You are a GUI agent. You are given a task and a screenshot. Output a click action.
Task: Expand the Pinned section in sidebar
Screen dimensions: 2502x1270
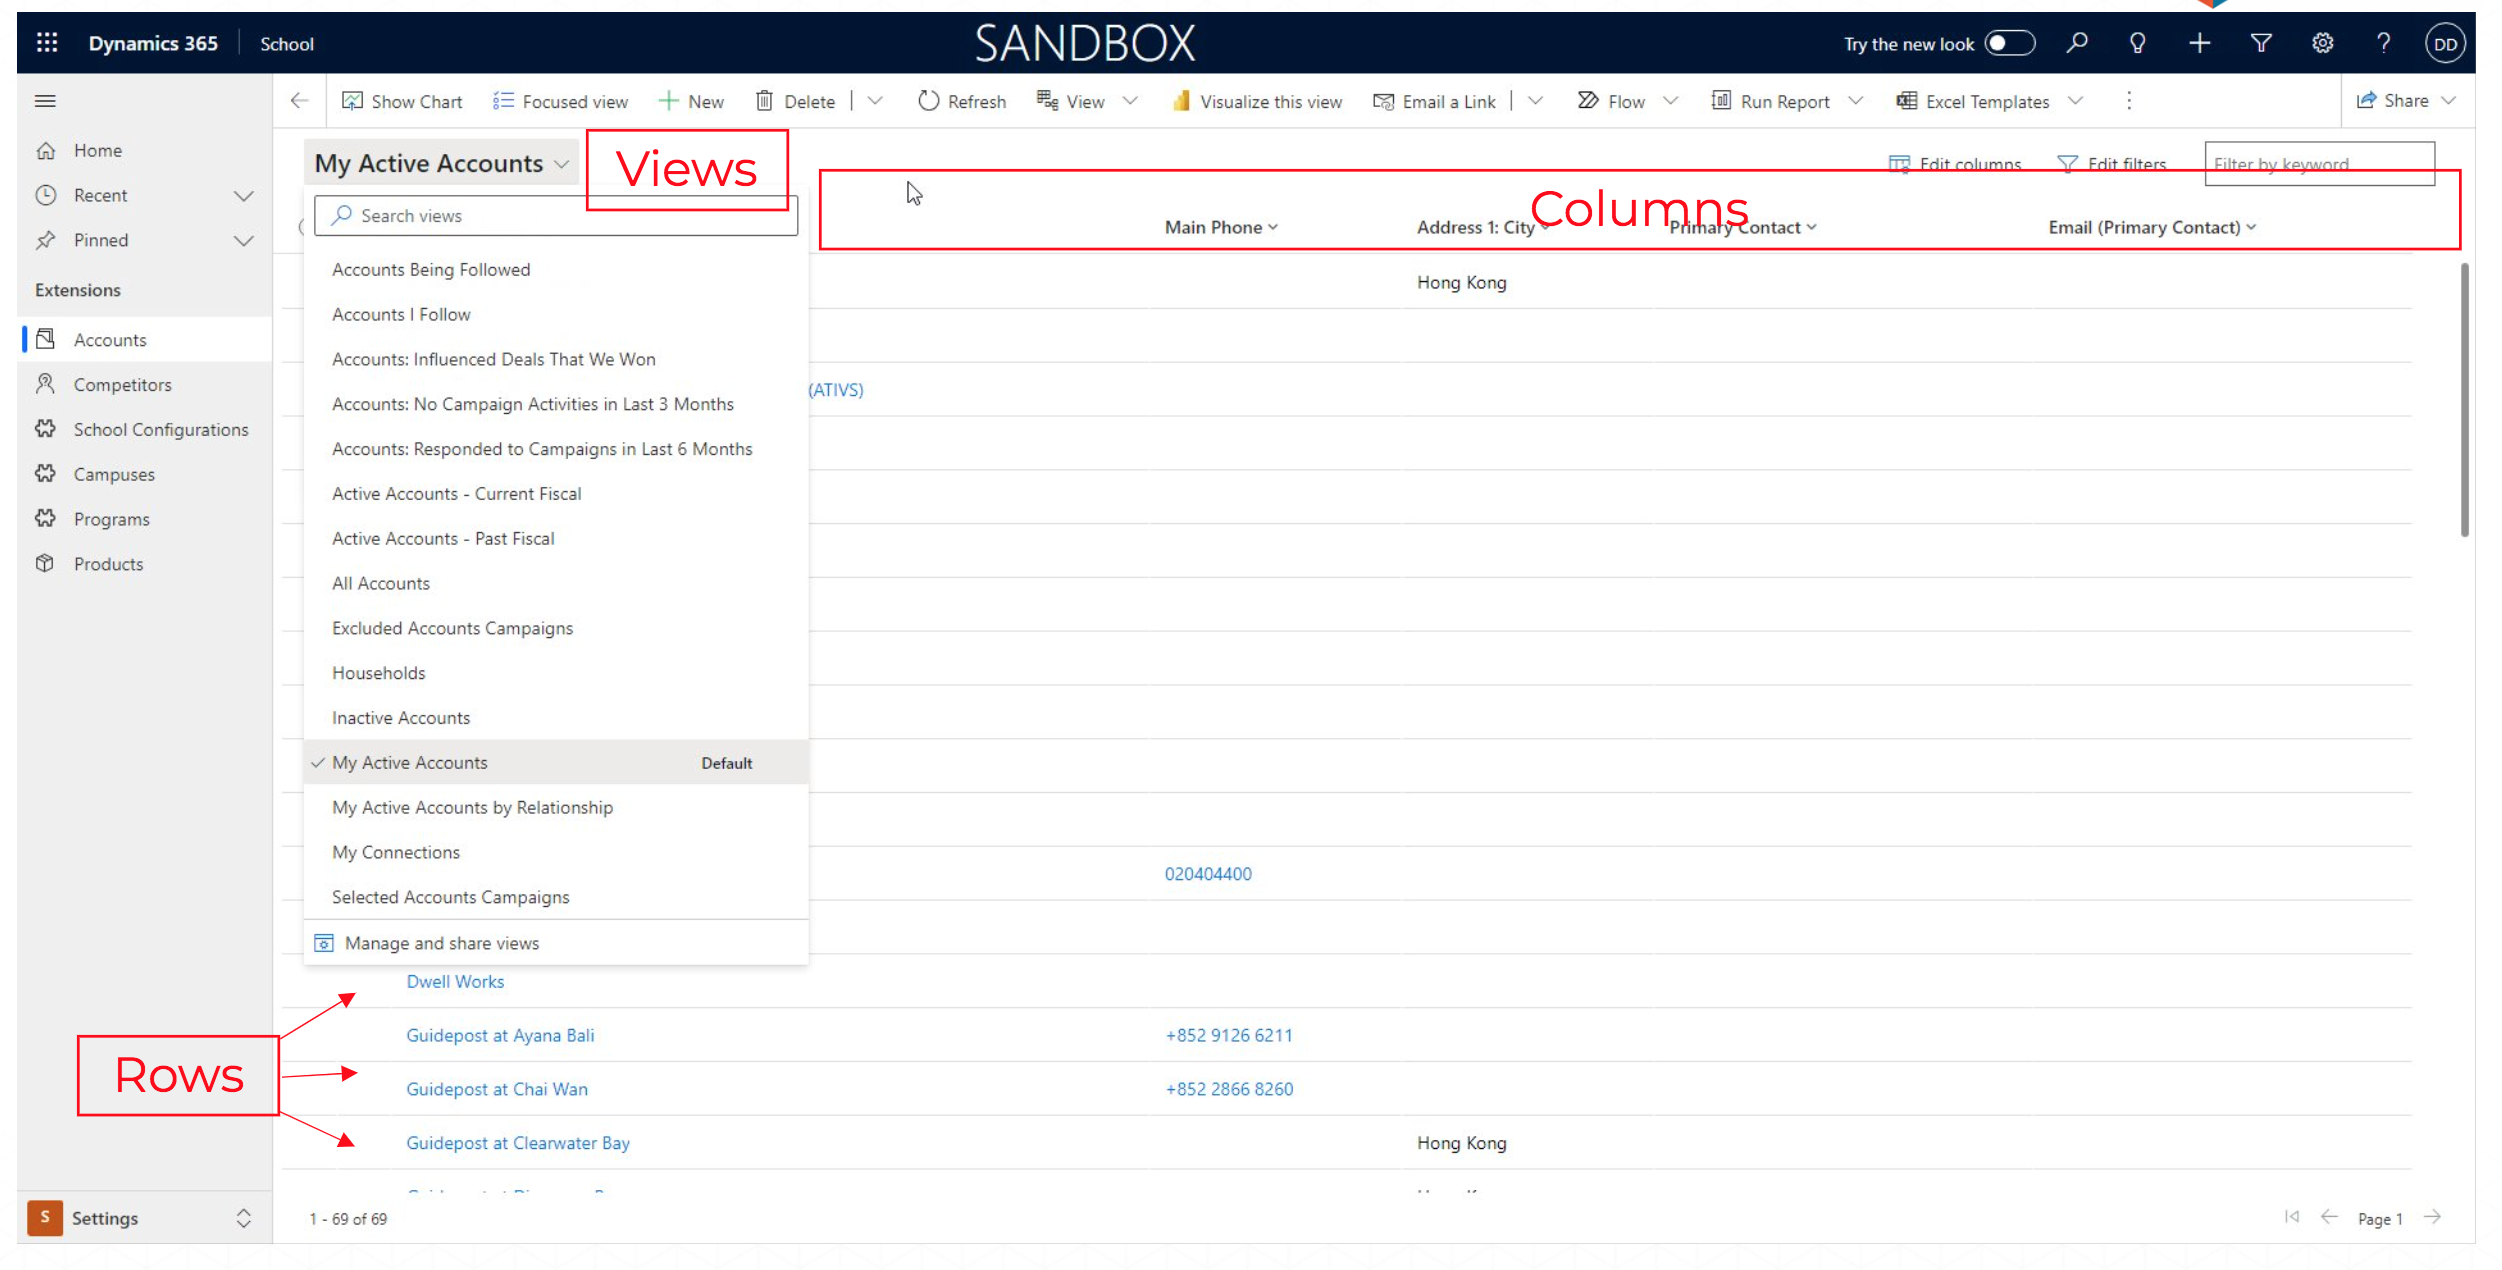pos(243,240)
